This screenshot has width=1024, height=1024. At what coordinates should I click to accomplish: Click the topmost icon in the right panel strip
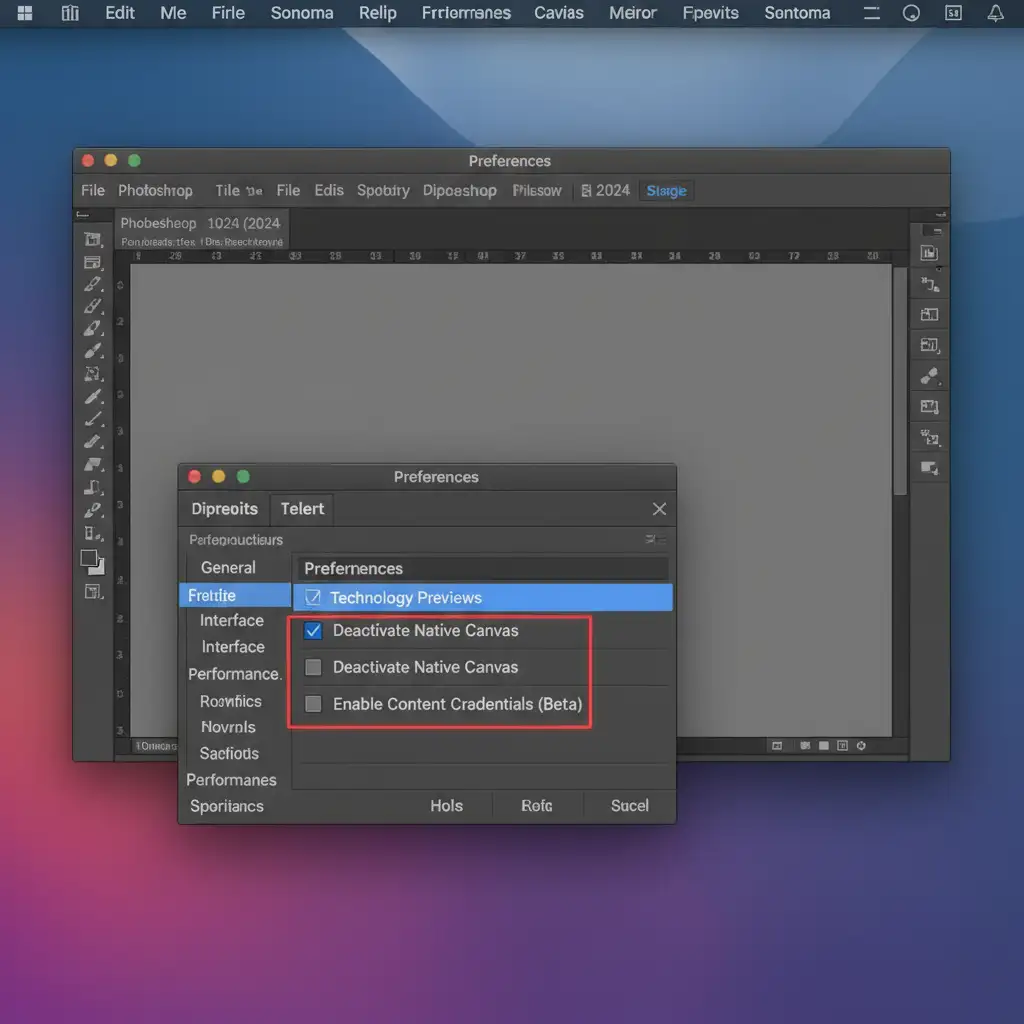coord(929,253)
